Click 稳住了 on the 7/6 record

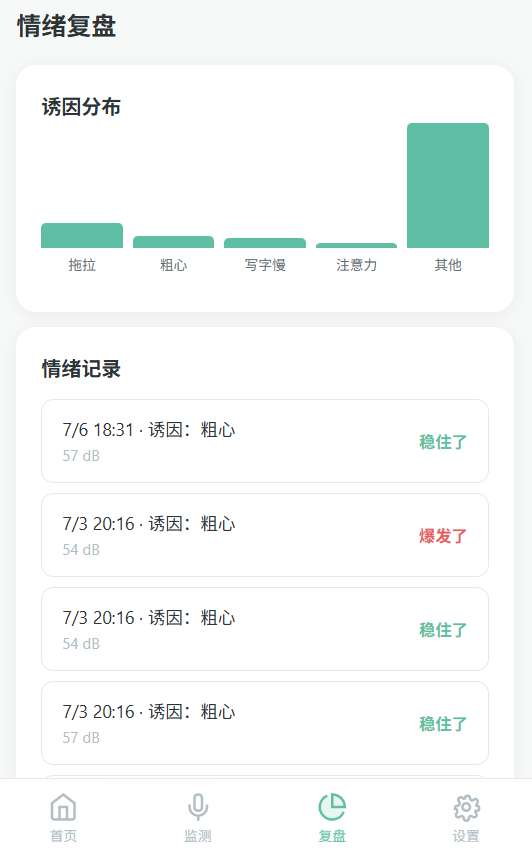(443, 442)
